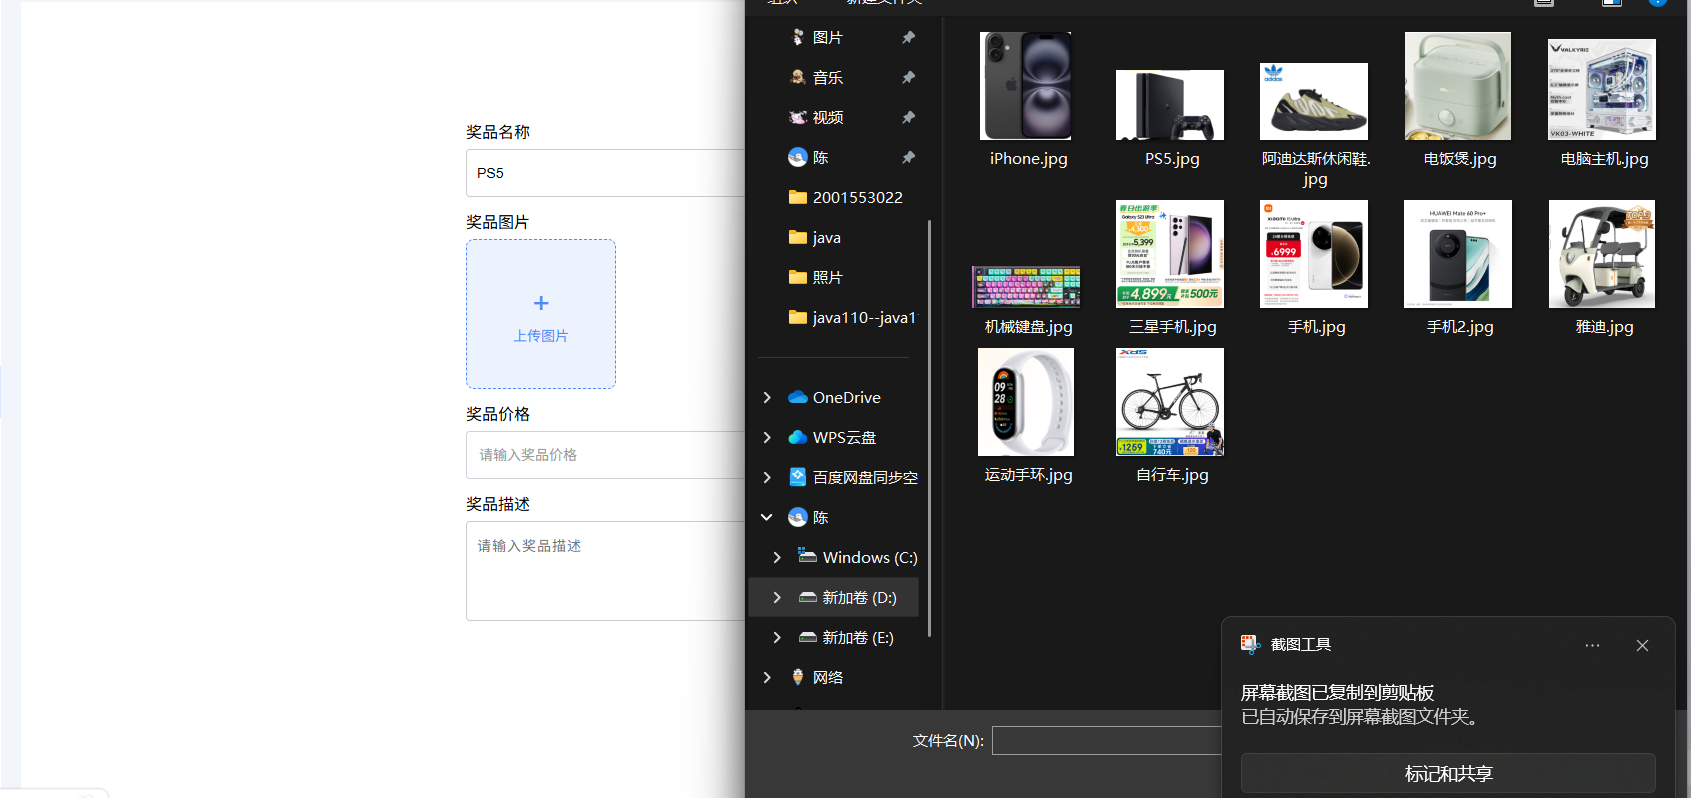Screen dimensions: 1691x798
Task: Select the 电脑主机.jpg thumbnail
Action: (1602, 89)
